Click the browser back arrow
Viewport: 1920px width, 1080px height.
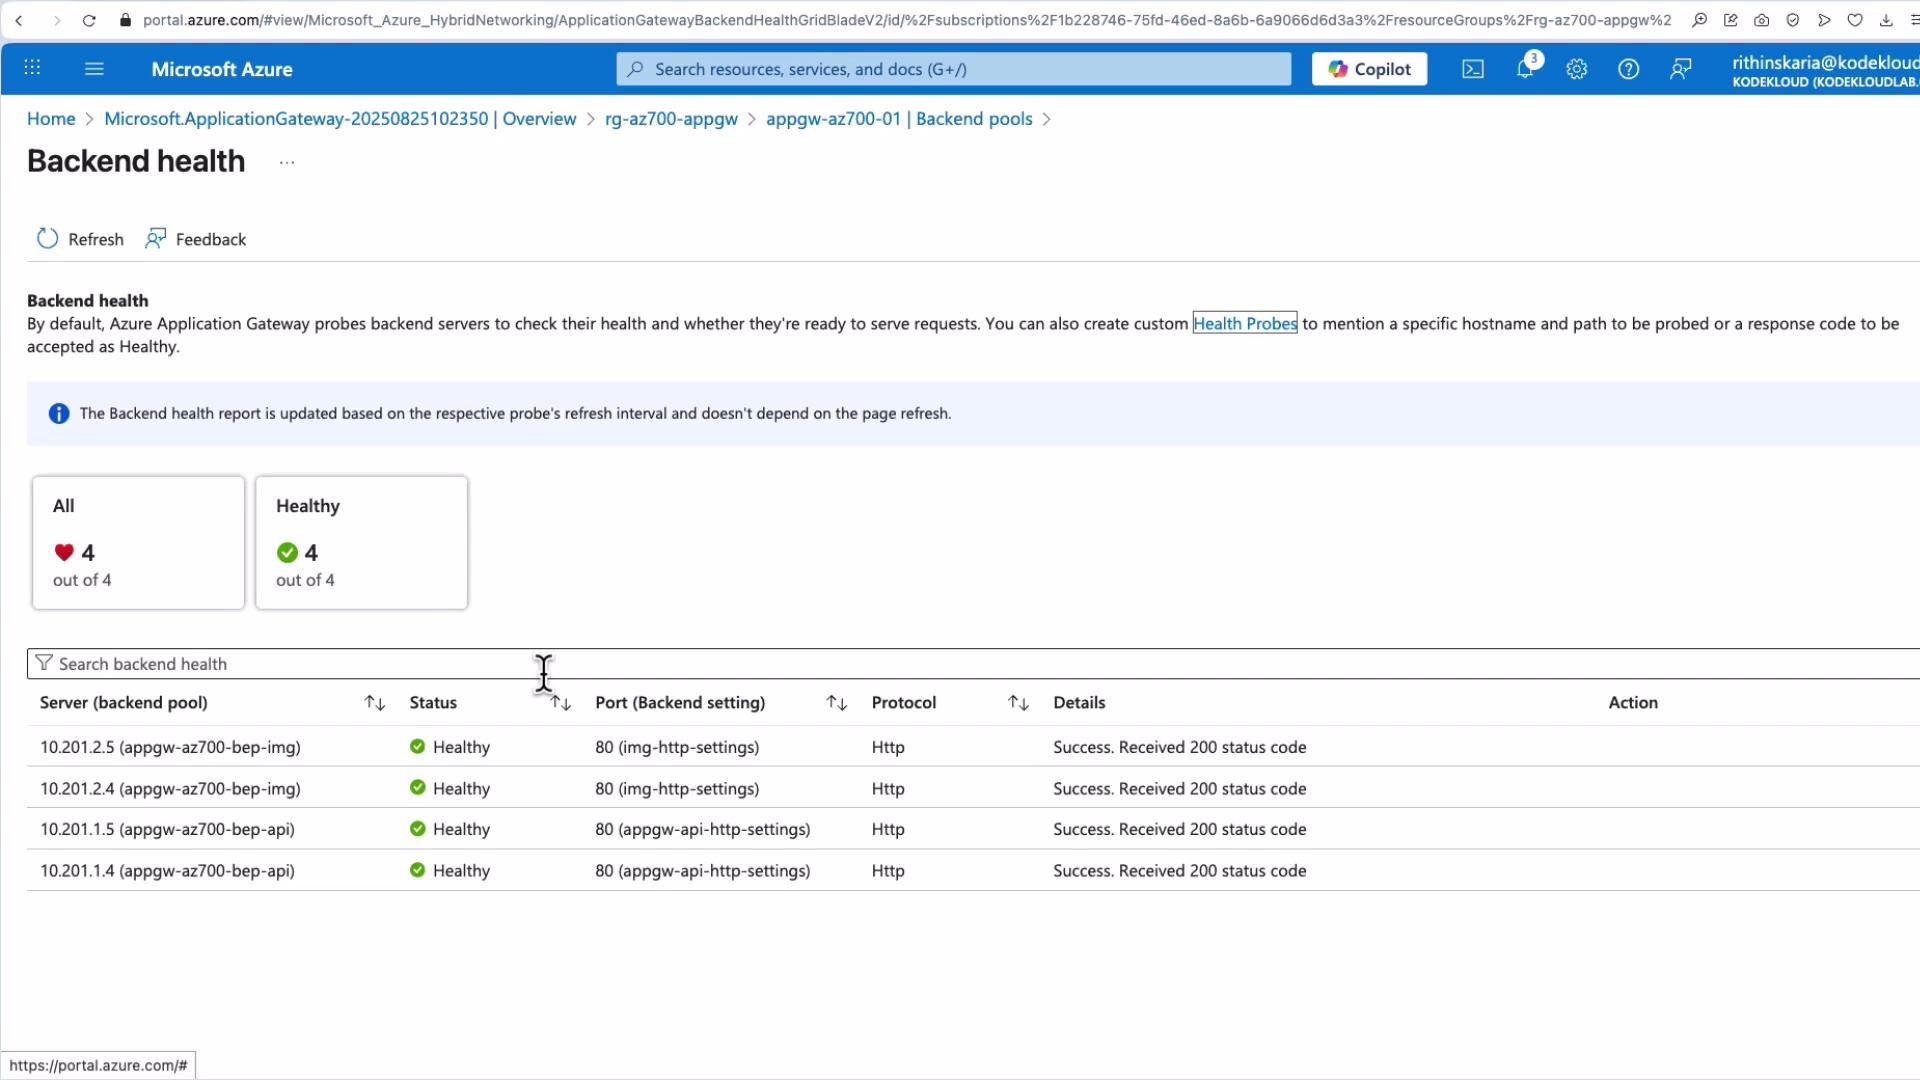point(19,20)
